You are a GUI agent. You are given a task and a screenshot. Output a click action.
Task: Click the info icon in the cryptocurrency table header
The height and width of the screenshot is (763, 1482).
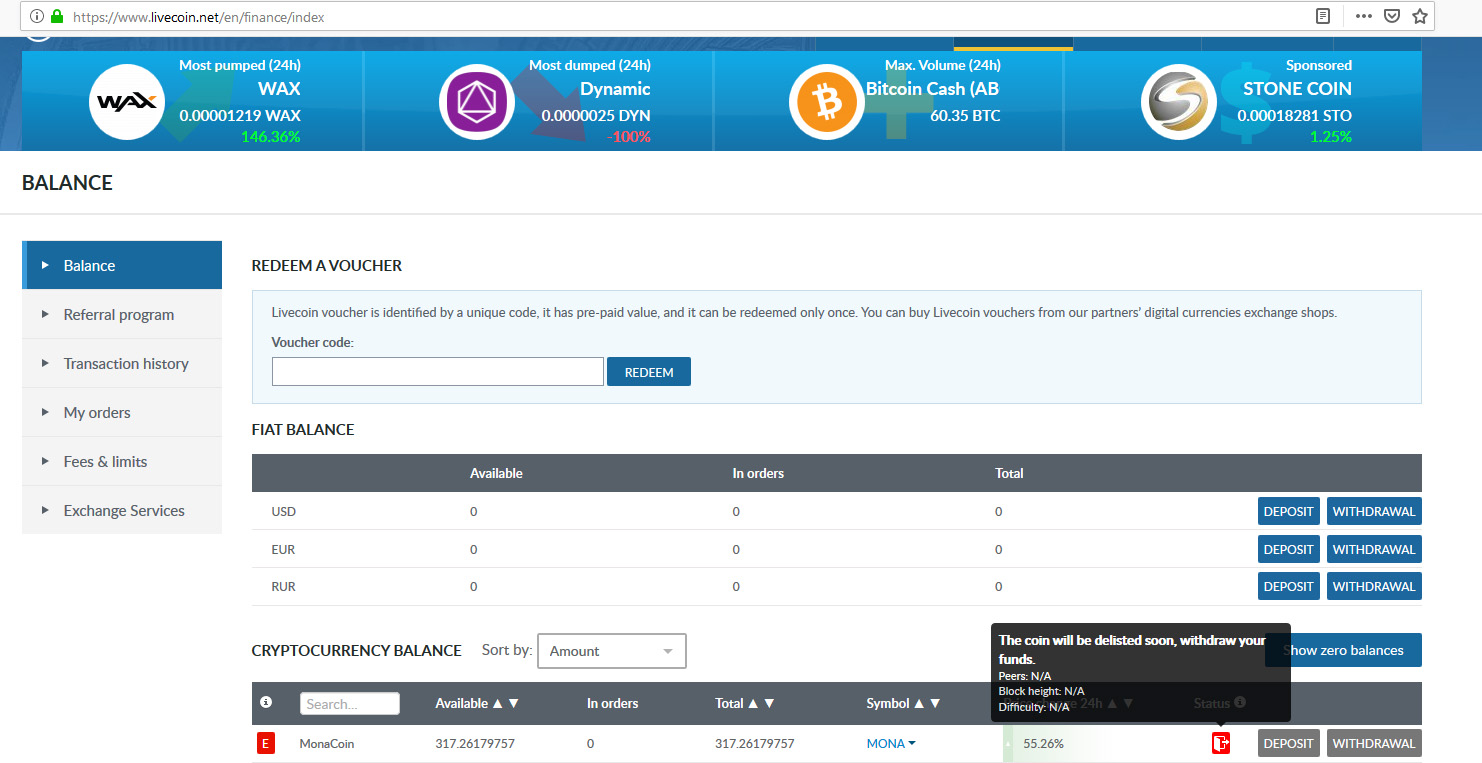pos(265,703)
